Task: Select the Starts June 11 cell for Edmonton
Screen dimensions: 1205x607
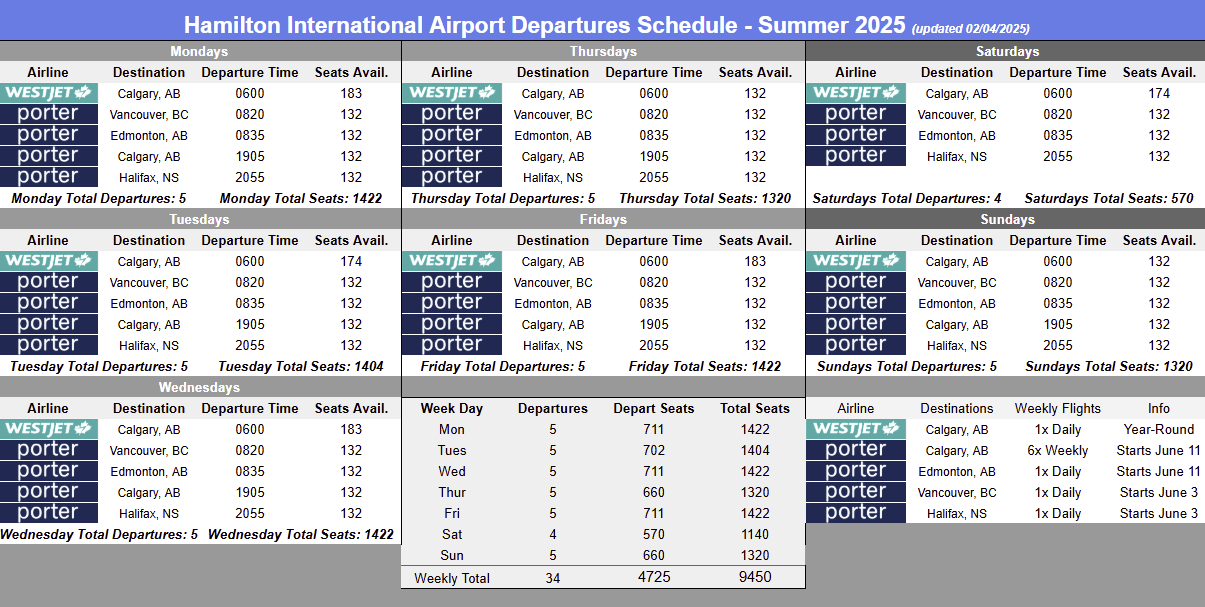Action: pos(1158,471)
